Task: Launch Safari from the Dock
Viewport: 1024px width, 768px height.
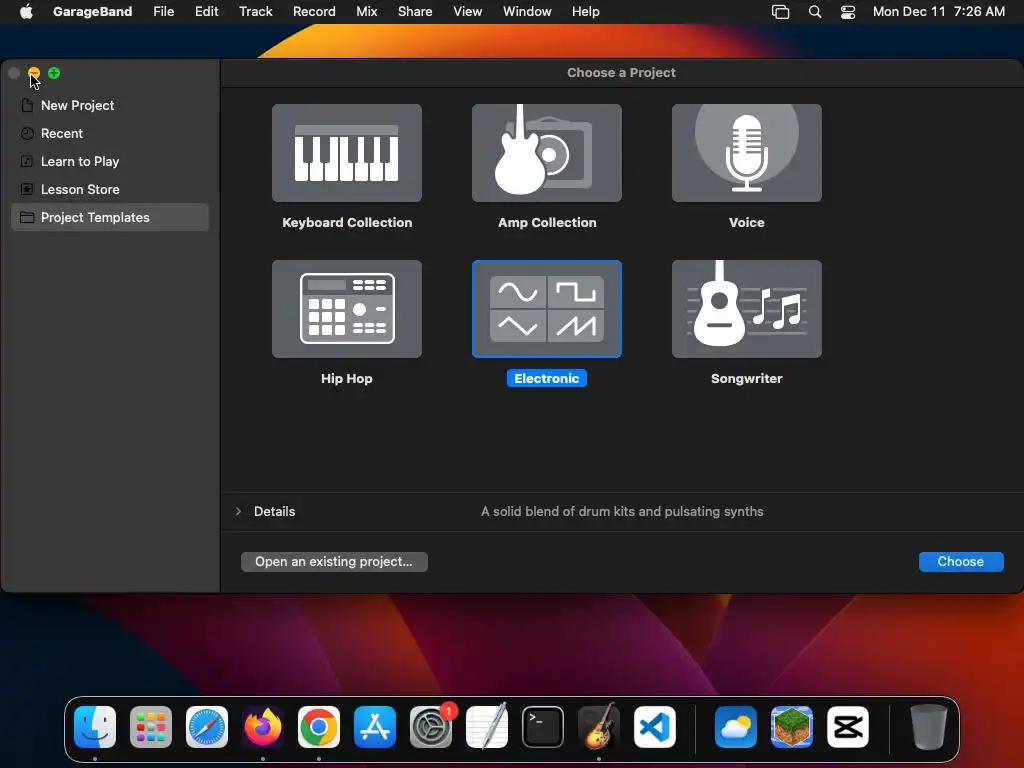Action: click(207, 727)
